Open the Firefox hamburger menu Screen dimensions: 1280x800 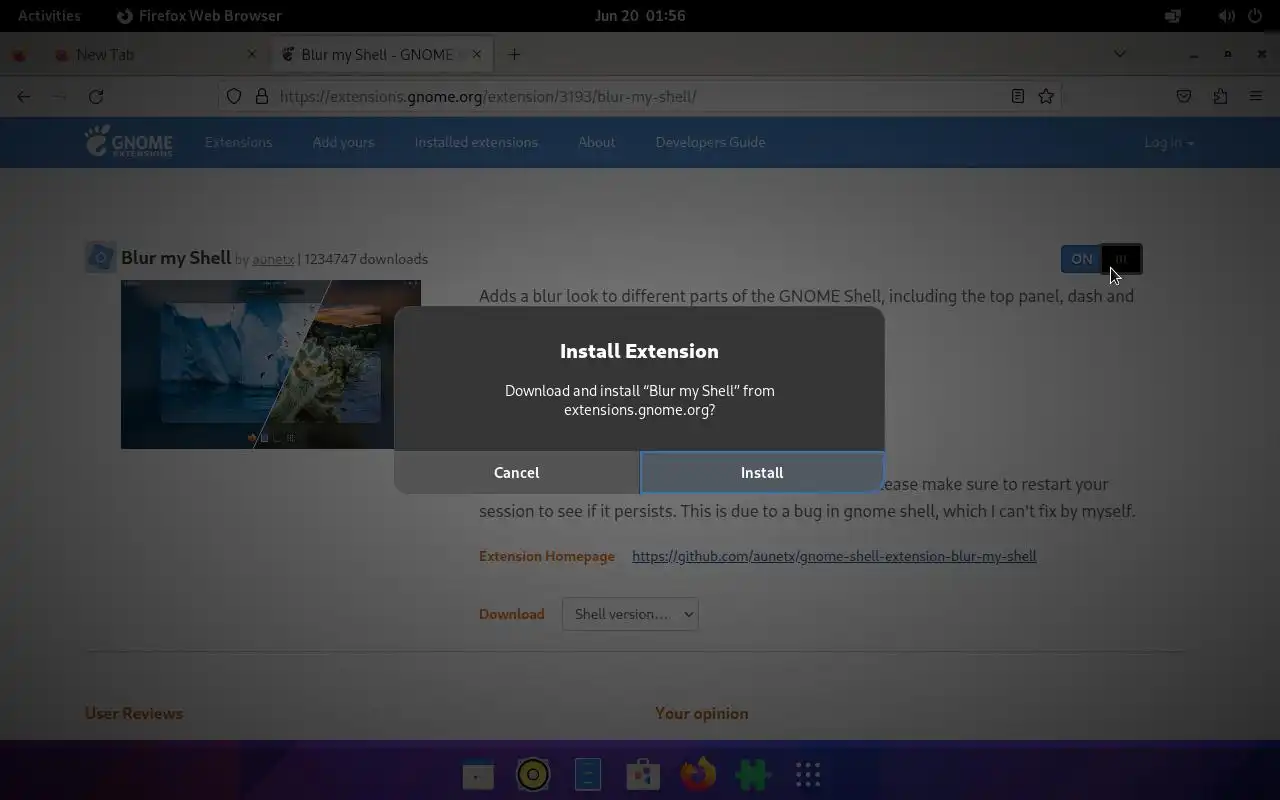tap(1256, 96)
